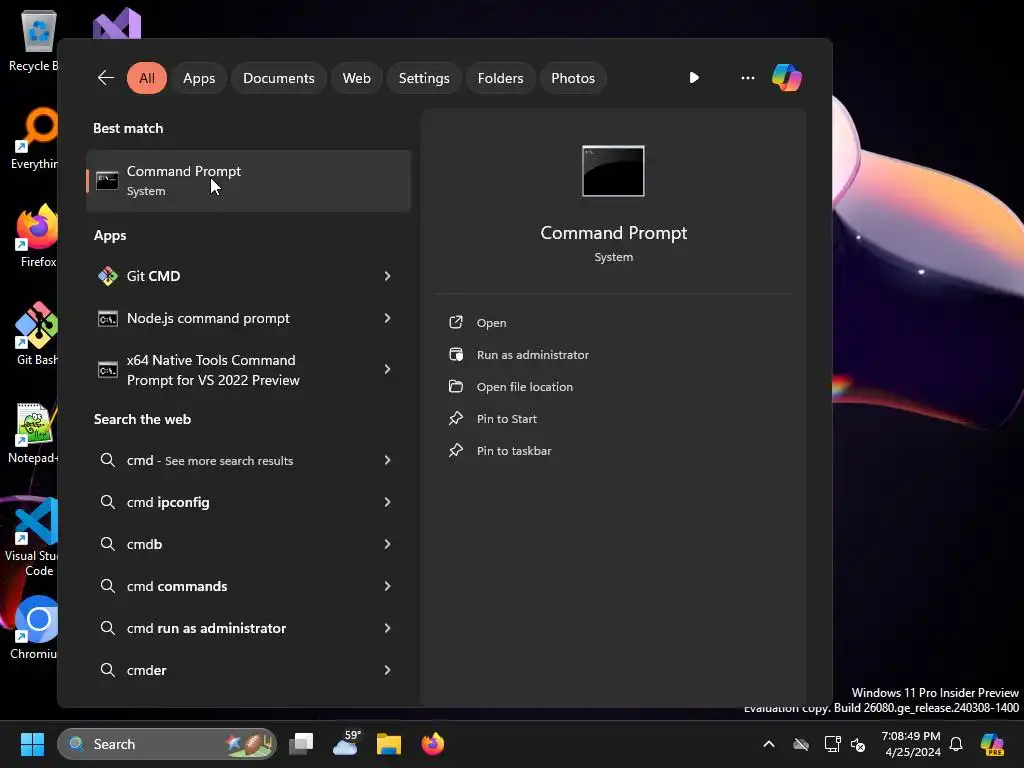
Task: Switch to the Settings filter tab
Action: (424, 78)
